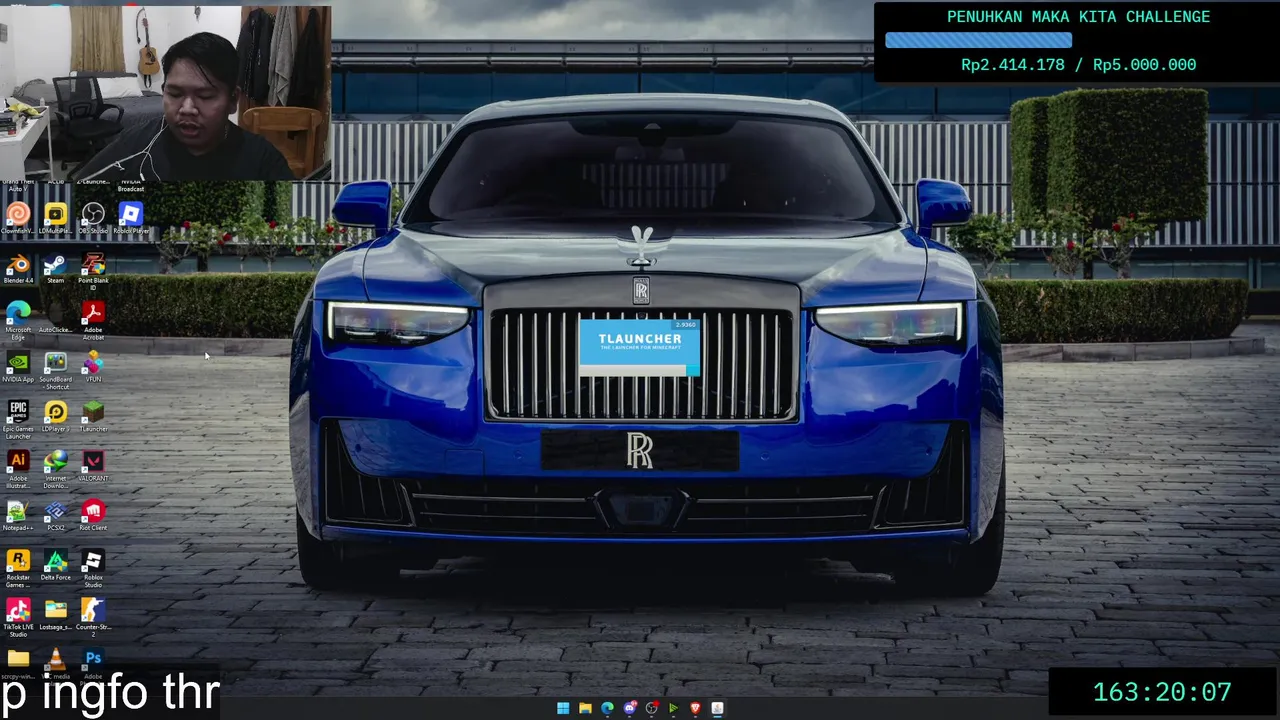Click the Rp2.414.178 / Rp5.000.000 text
Screen dimensions: 1280x720
[x=1078, y=65]
